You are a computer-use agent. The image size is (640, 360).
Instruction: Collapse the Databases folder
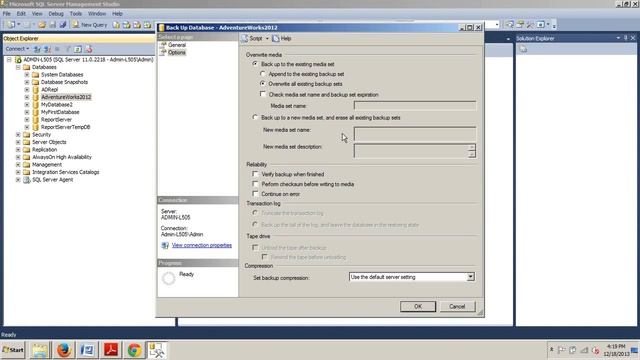tap(18, 67)
